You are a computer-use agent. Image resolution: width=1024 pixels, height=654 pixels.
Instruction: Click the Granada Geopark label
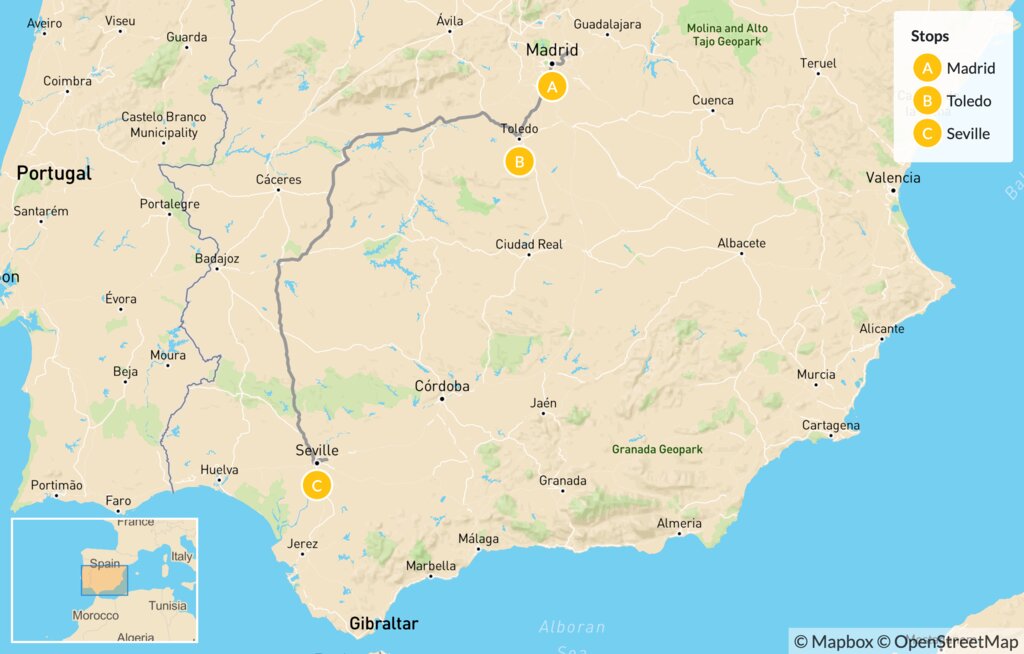[x=657, y=450]
